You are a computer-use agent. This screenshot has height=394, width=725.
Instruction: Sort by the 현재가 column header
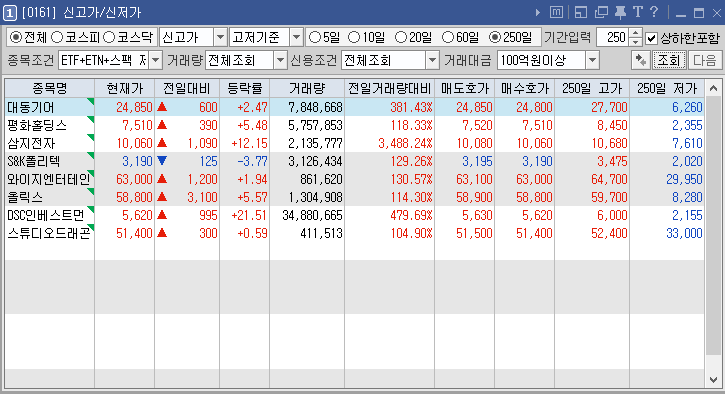[125, 88]
